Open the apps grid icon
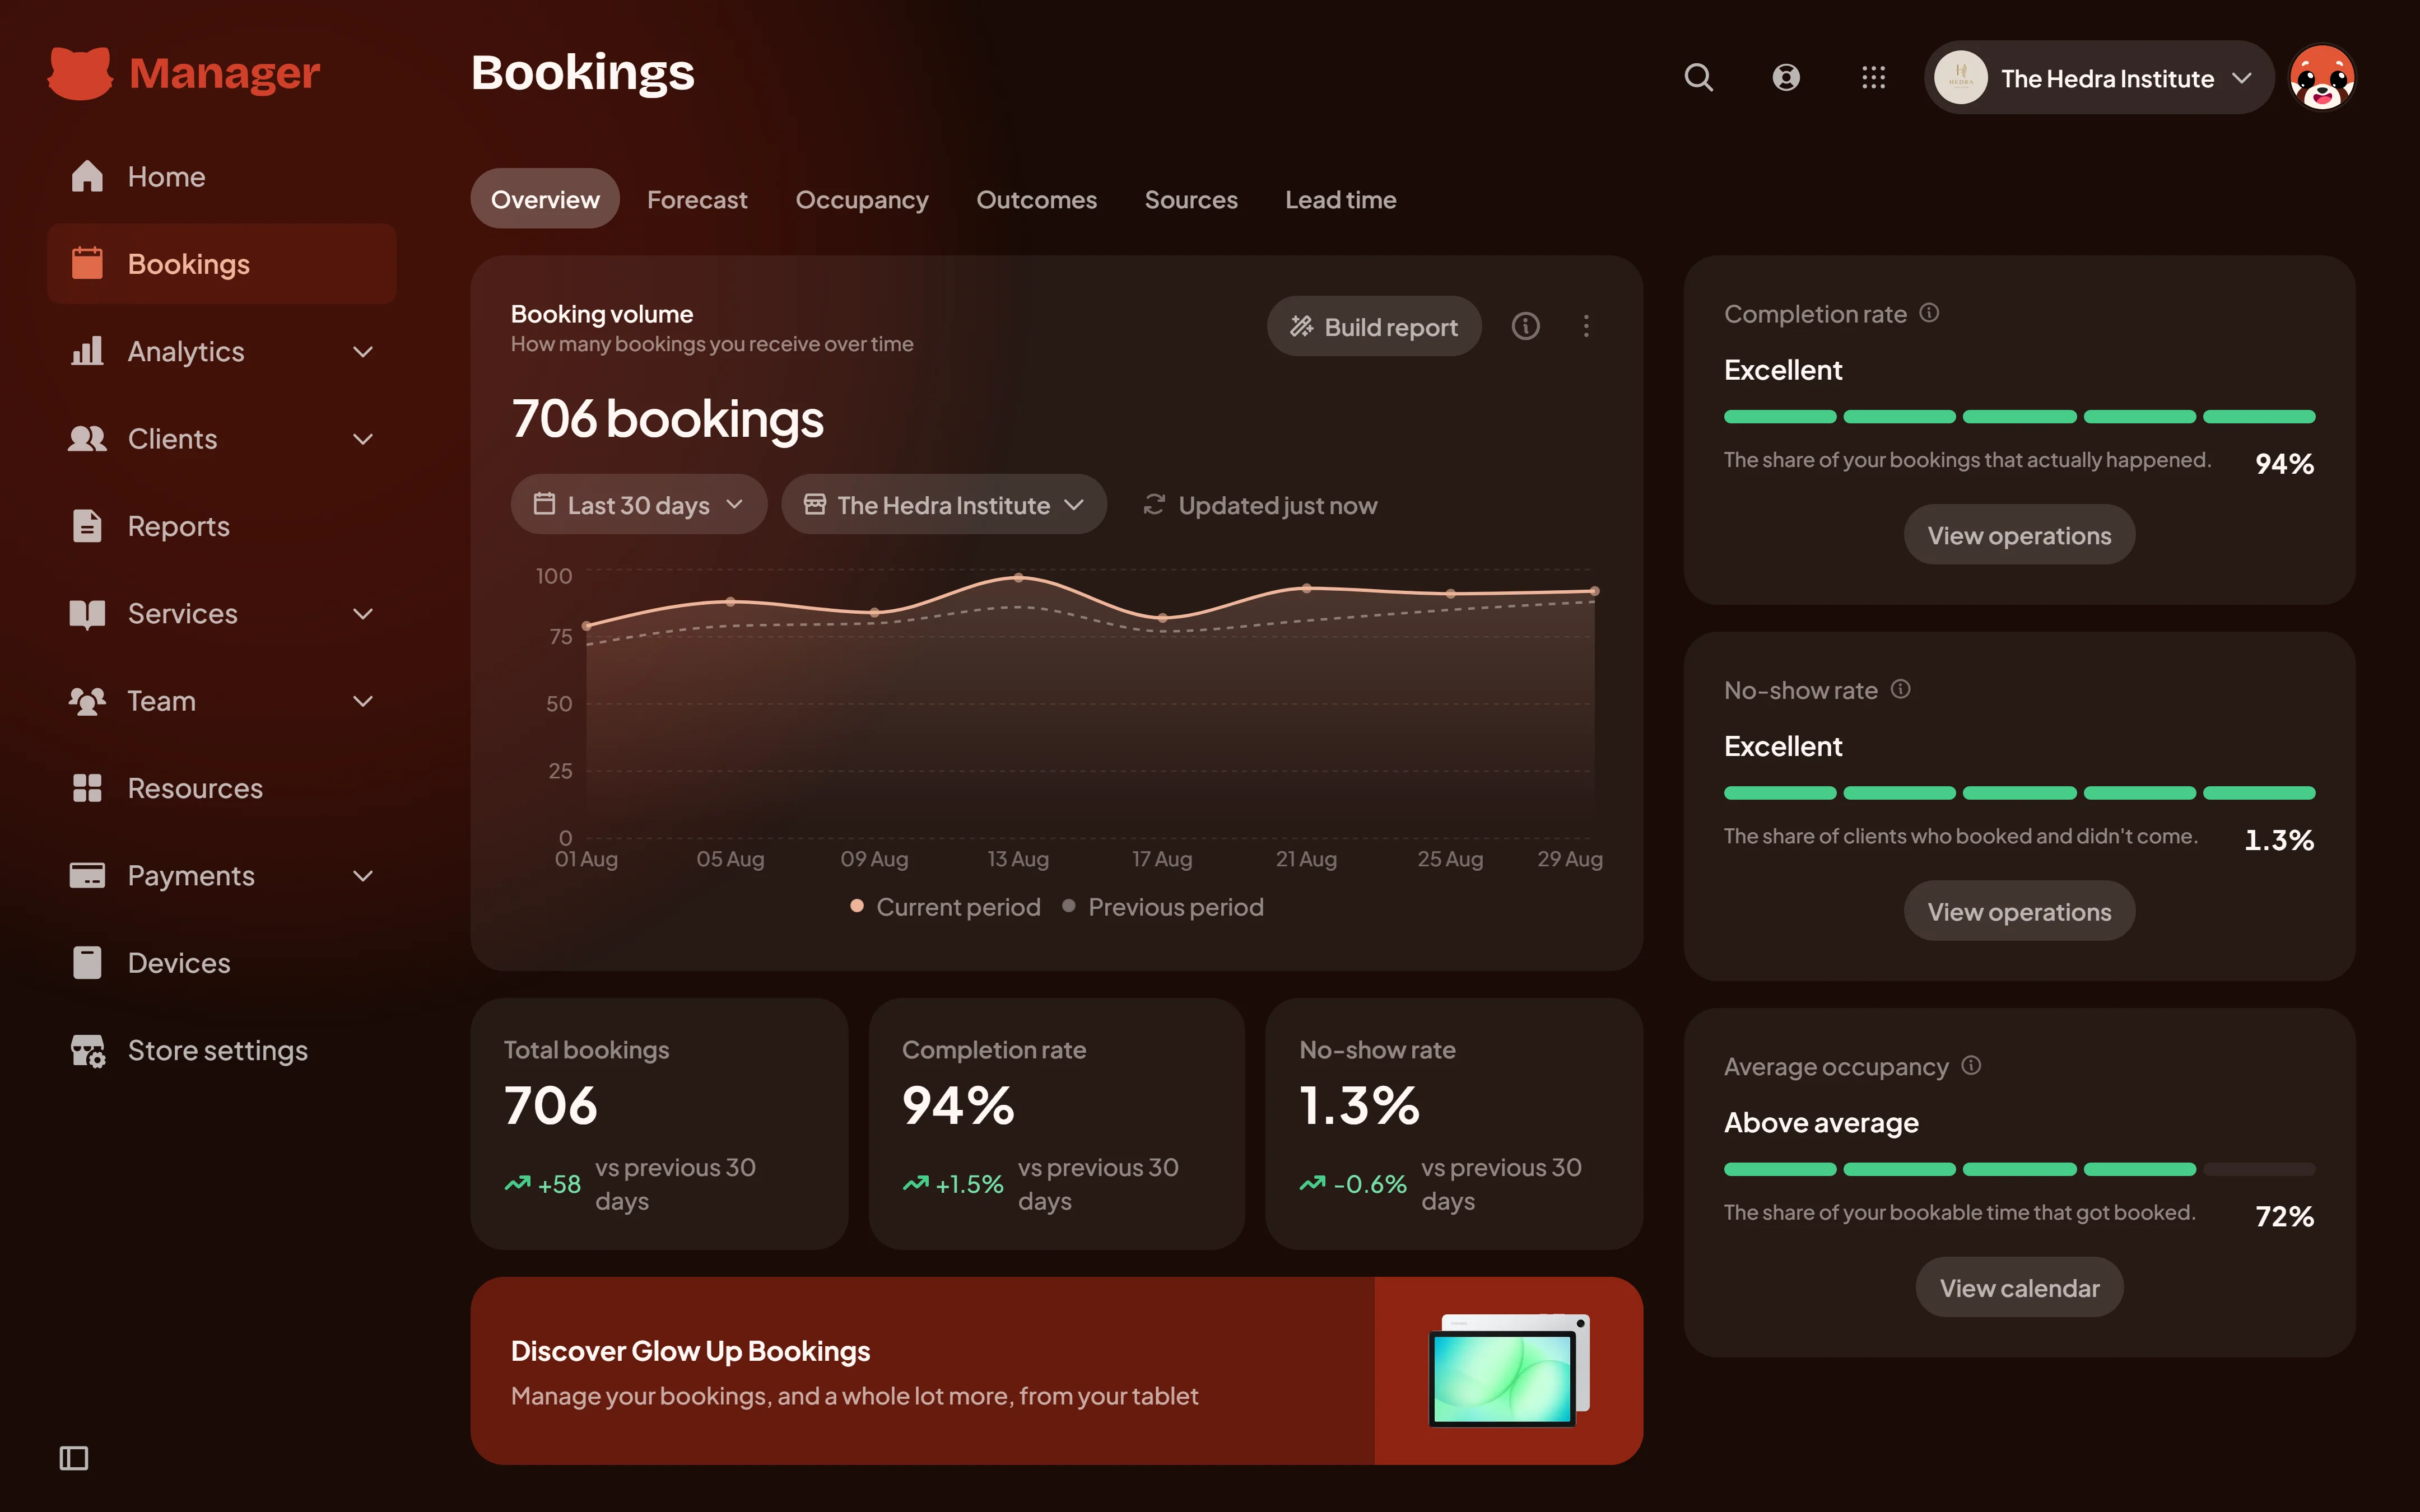 coord(1873,77)
